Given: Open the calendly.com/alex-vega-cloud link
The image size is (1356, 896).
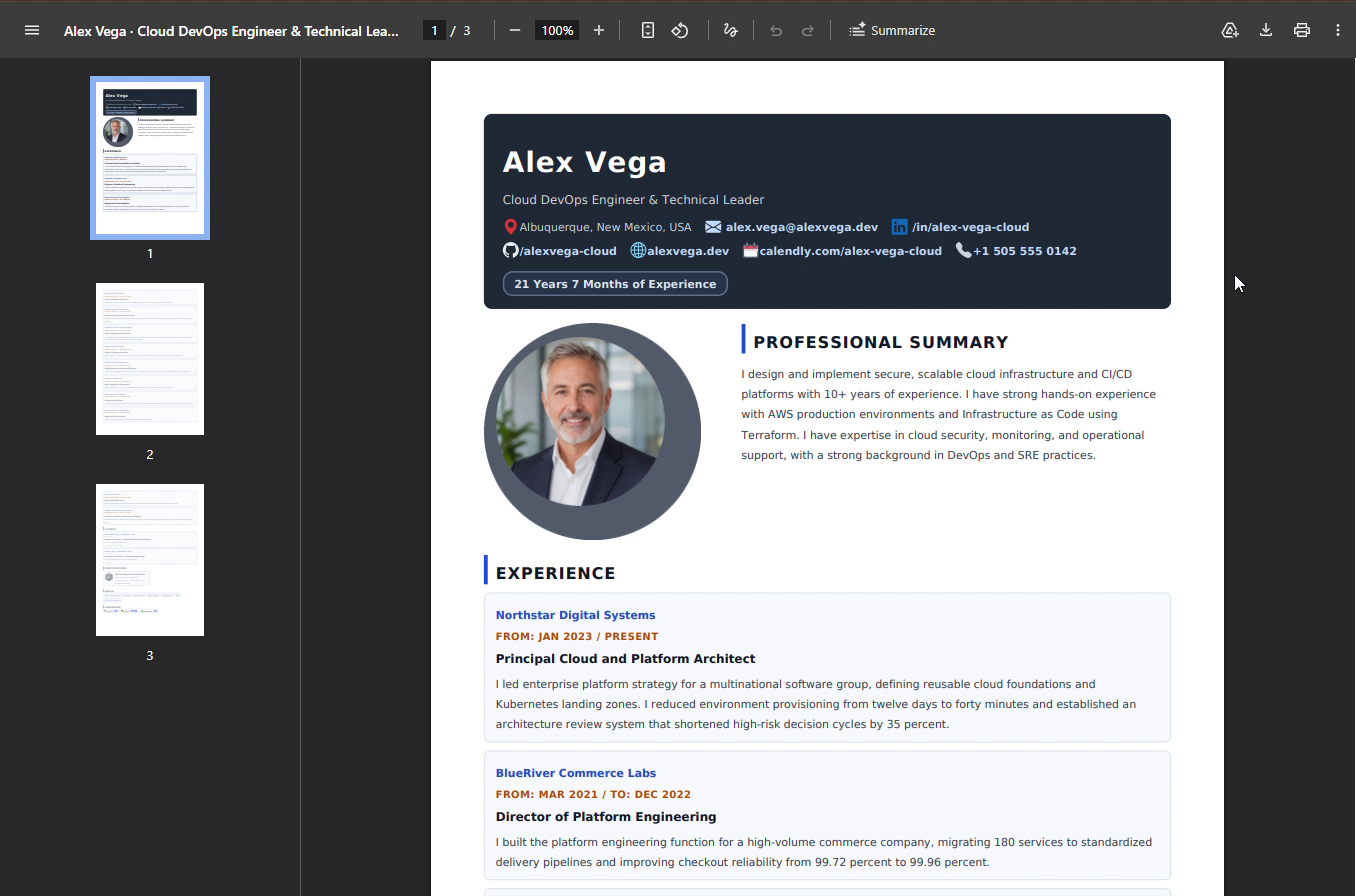Looking at the screenshot, I should (x=851, y=251).
